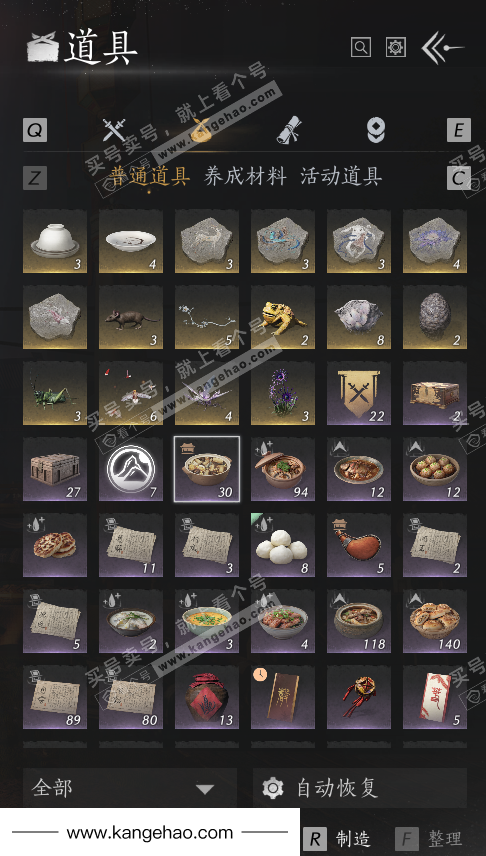Select the scroll category icon

pyautogui.click(x=289, y=130)
